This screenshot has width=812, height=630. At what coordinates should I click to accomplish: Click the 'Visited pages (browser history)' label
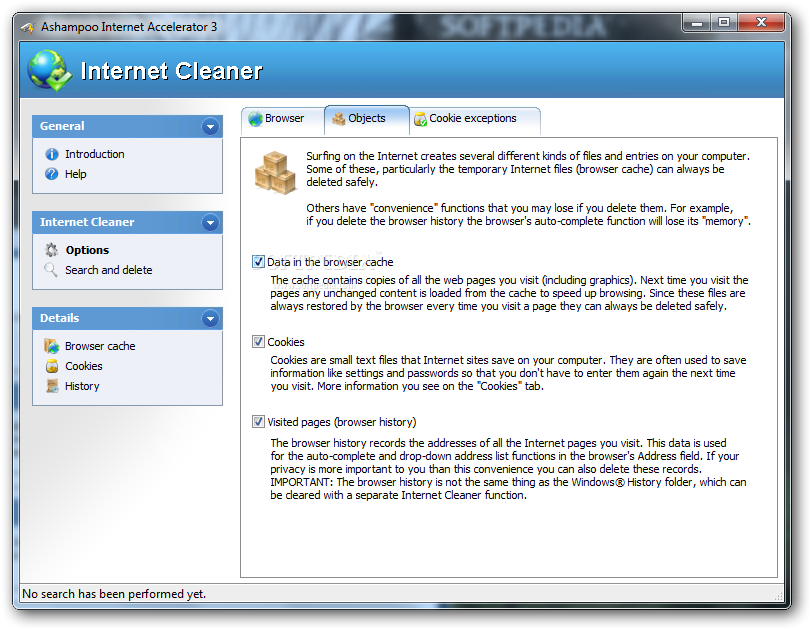[x=342, y=422]
